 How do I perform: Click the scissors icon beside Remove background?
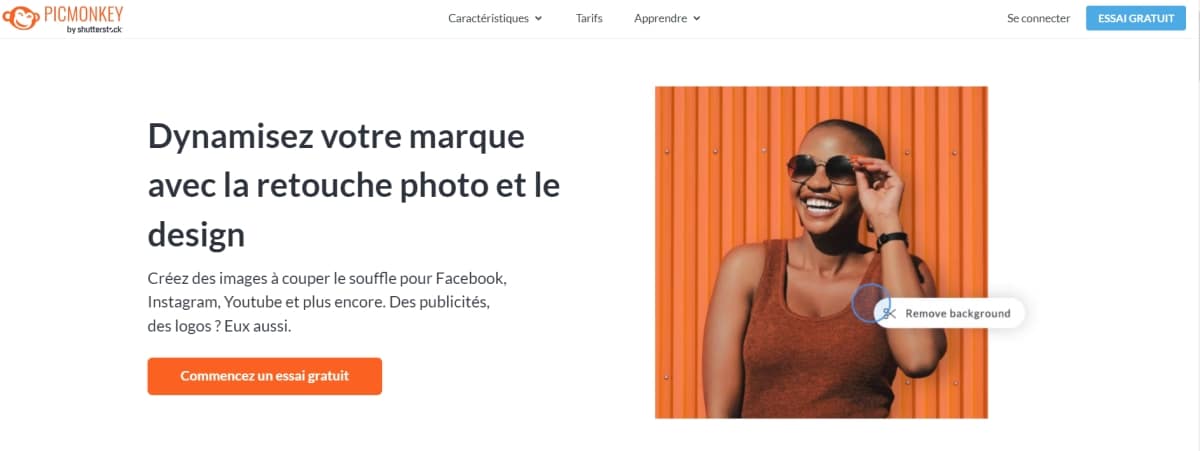pos(889,313)
